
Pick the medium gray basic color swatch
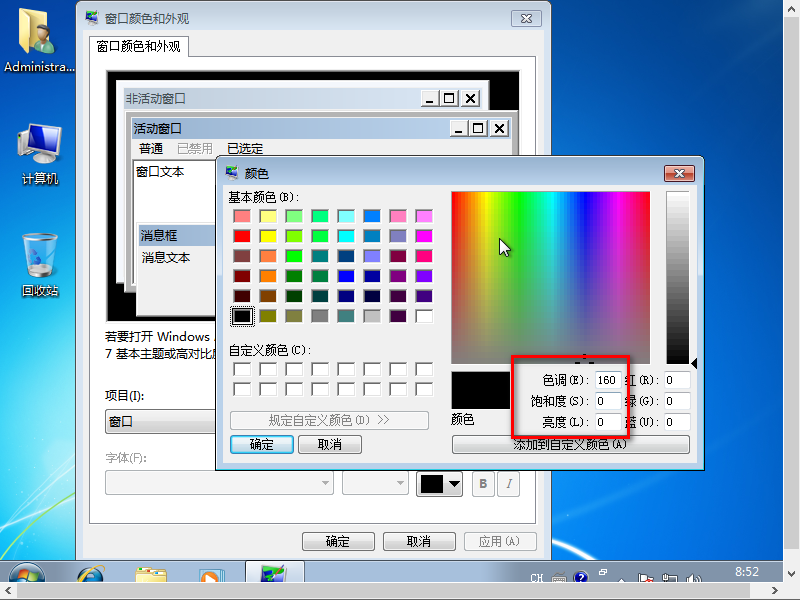320,316
